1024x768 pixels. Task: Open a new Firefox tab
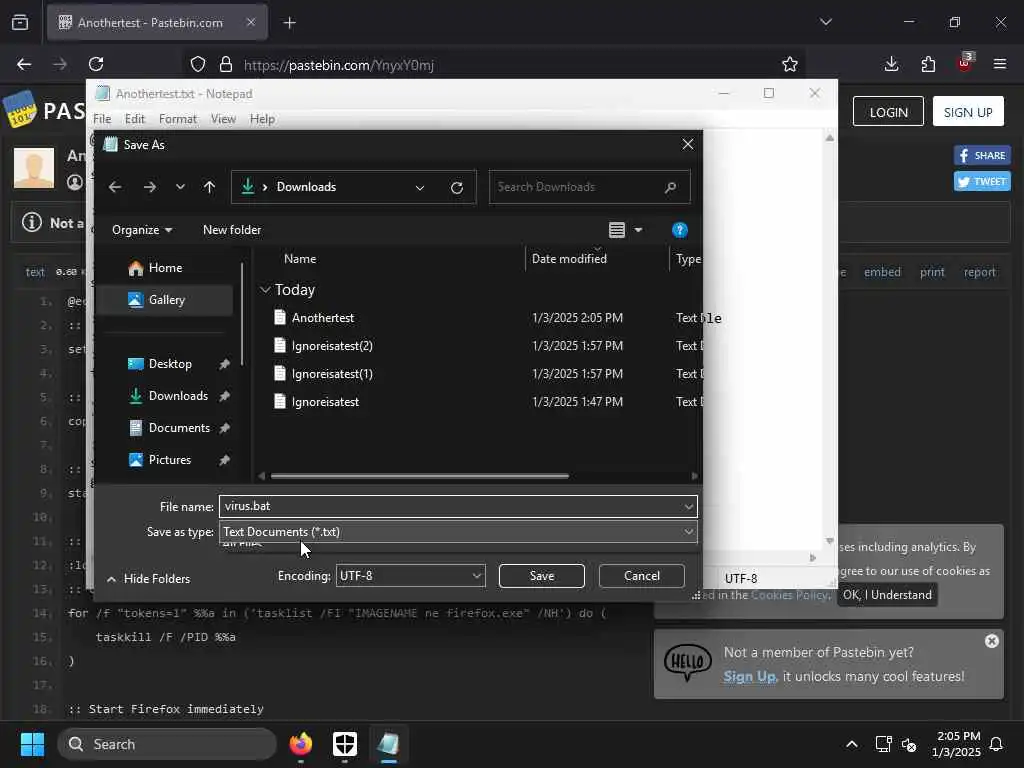coord(289,23)
